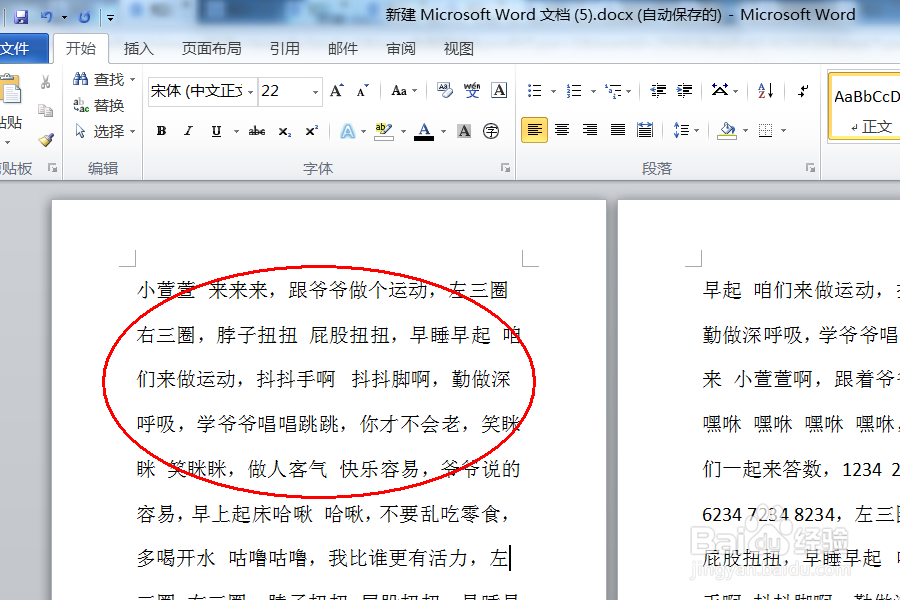
Task: Switch to the 插入 tab
Action: (x=138, y=49)
